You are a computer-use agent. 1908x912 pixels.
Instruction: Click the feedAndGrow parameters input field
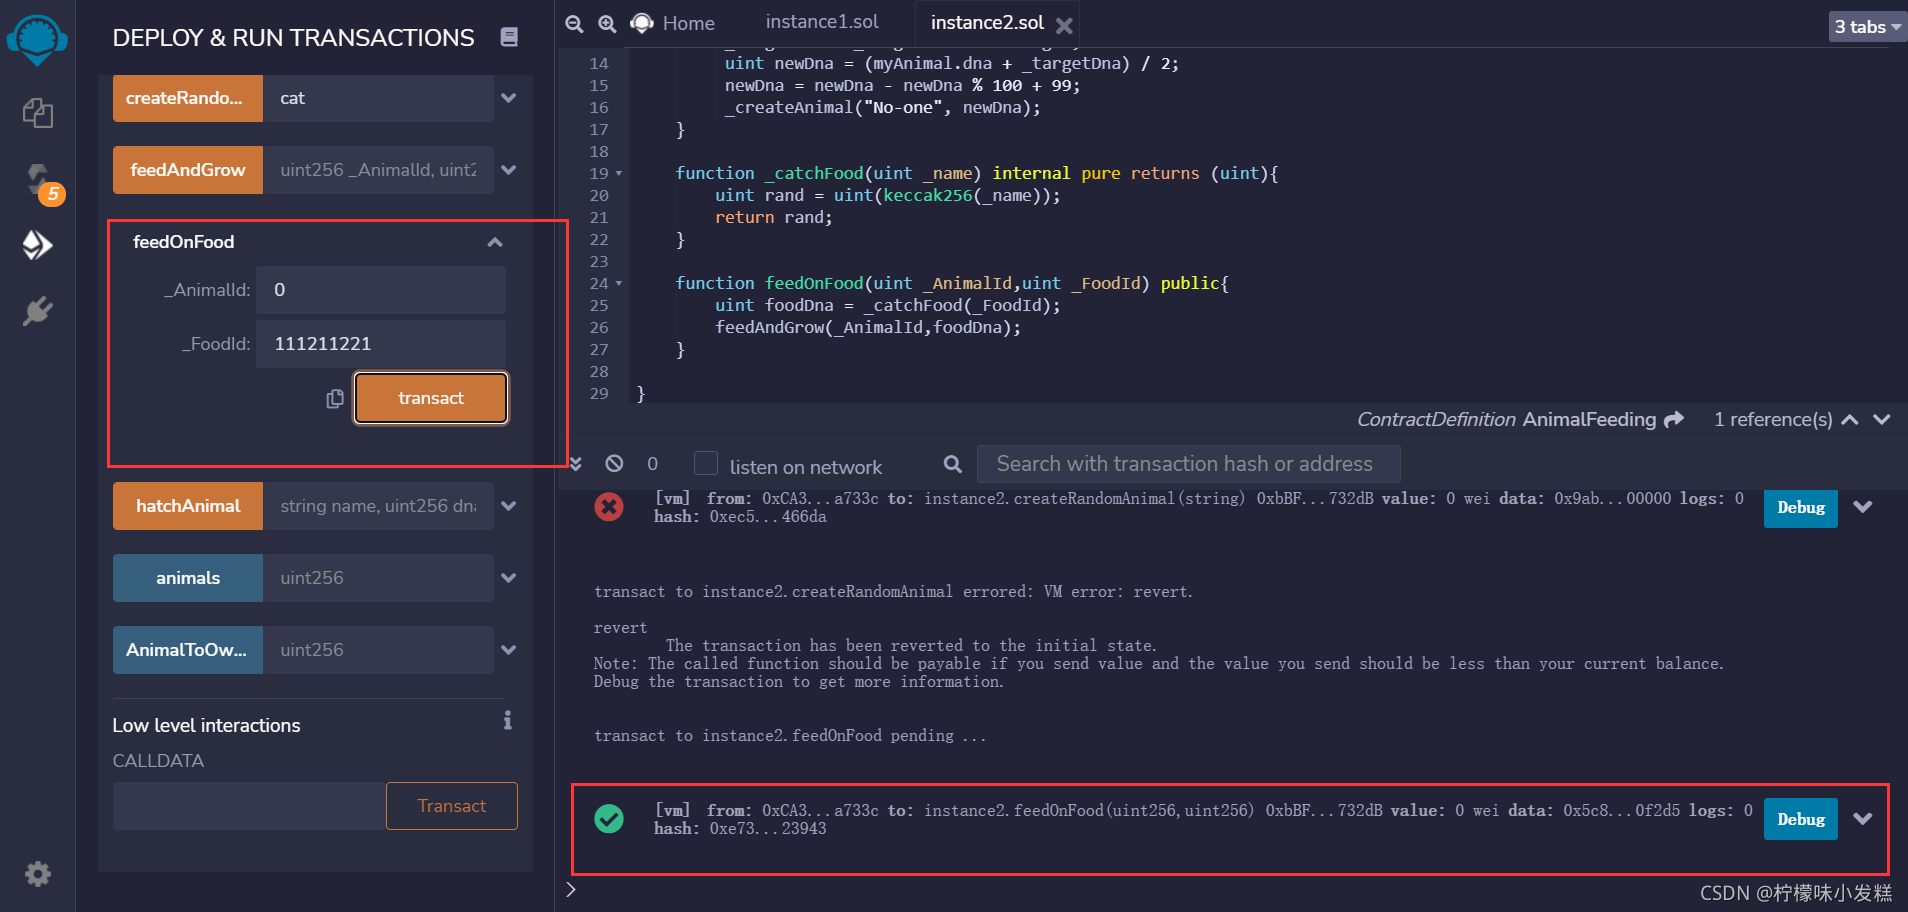point(378,170)
